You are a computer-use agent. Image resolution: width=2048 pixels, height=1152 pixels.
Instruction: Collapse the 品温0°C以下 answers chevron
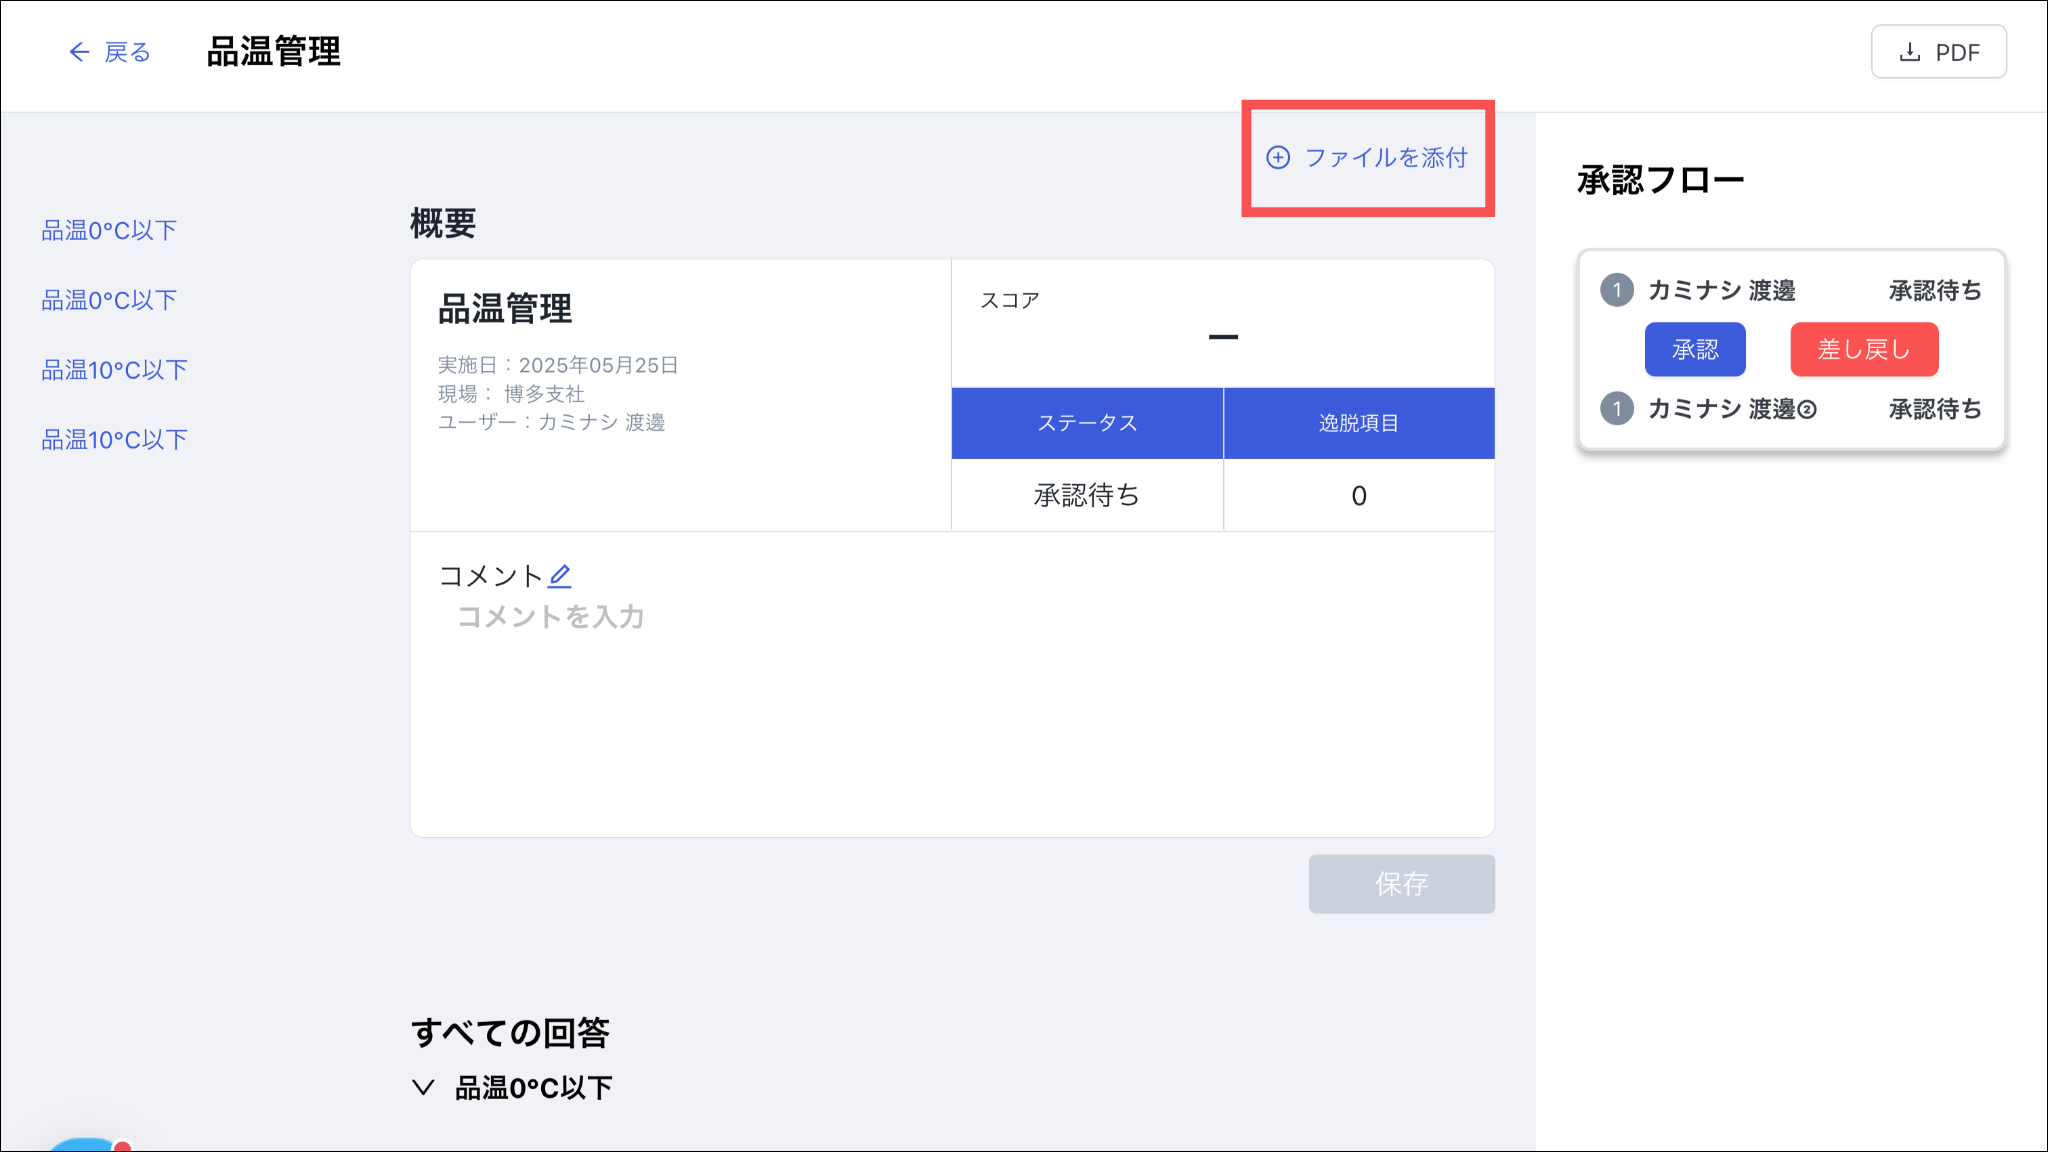point(423,1088)
